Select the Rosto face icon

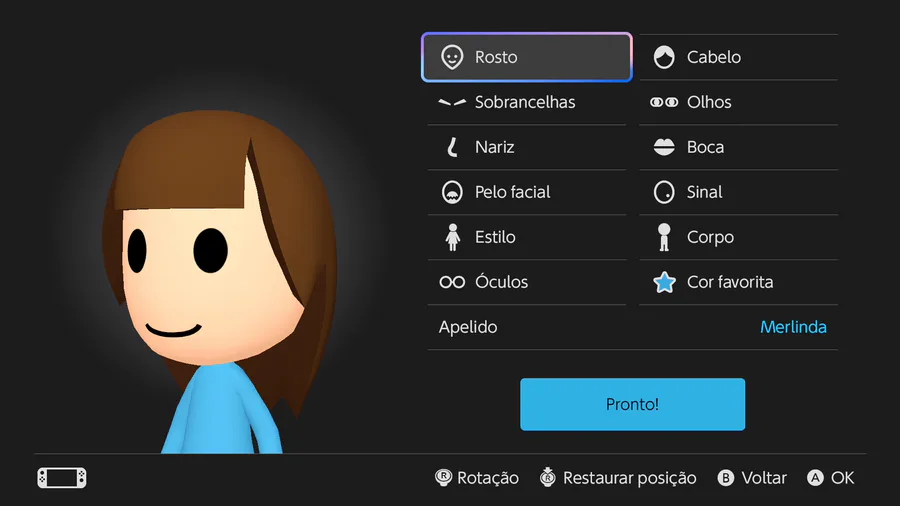click(452, 57)
